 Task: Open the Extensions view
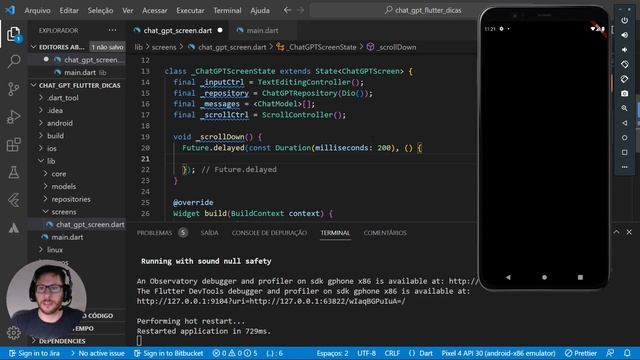click(x=13, y=144)
